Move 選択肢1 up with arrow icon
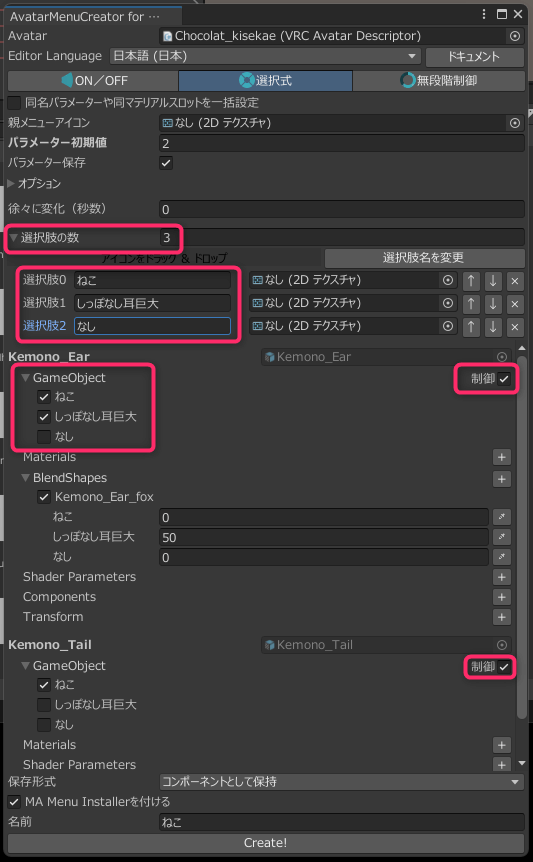The image size is (533, 862). [x=471, y=304]
